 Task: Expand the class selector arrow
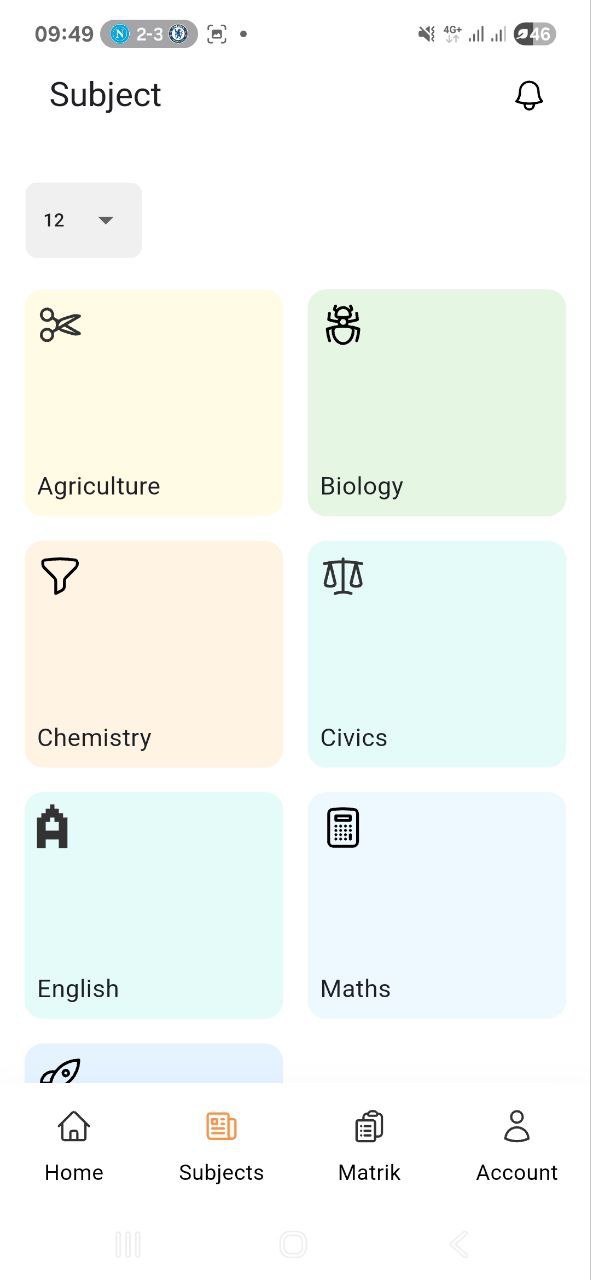pyautogui.click(x=107, y=220)
